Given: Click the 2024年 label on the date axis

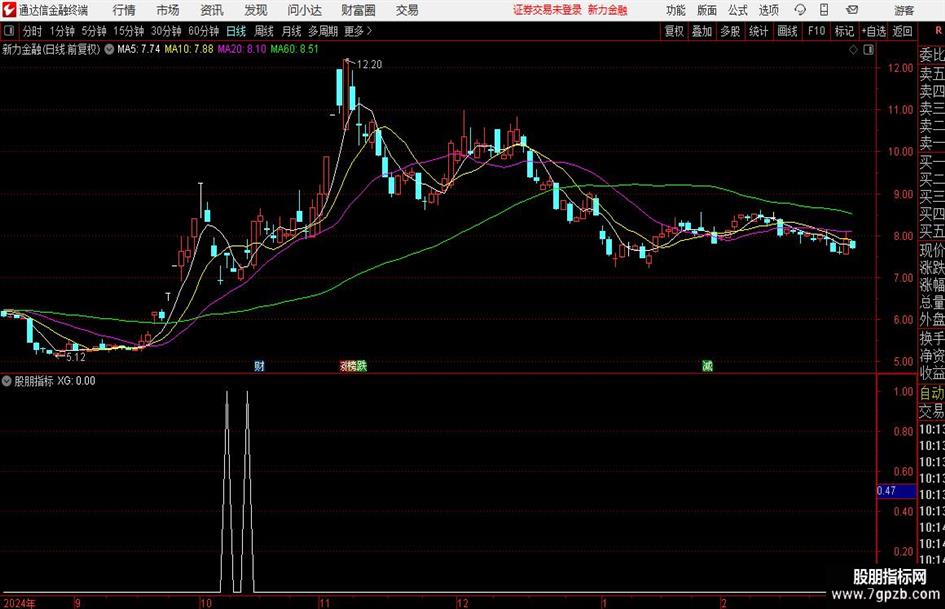Looking at the screenshot, I should 19,603.
